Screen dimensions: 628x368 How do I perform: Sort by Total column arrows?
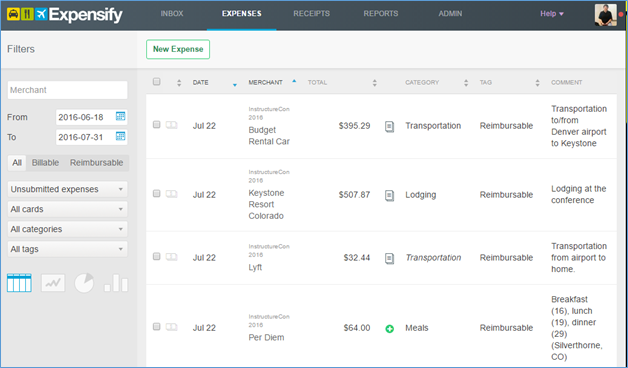click(374, 83)
